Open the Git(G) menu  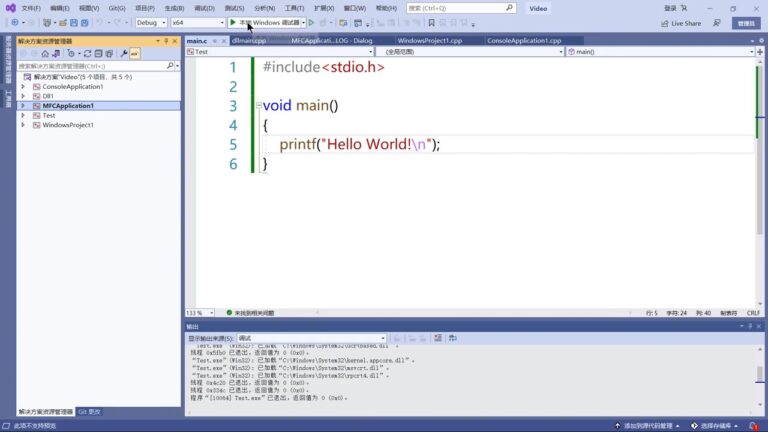[x=117, y=8]
